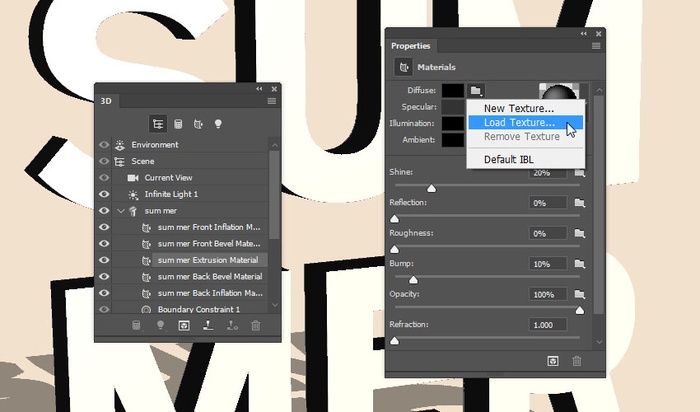700x412 pixels.
Task: Filter 3D panel by Lights
Action: pyautogui.click(x=218, y=124)
